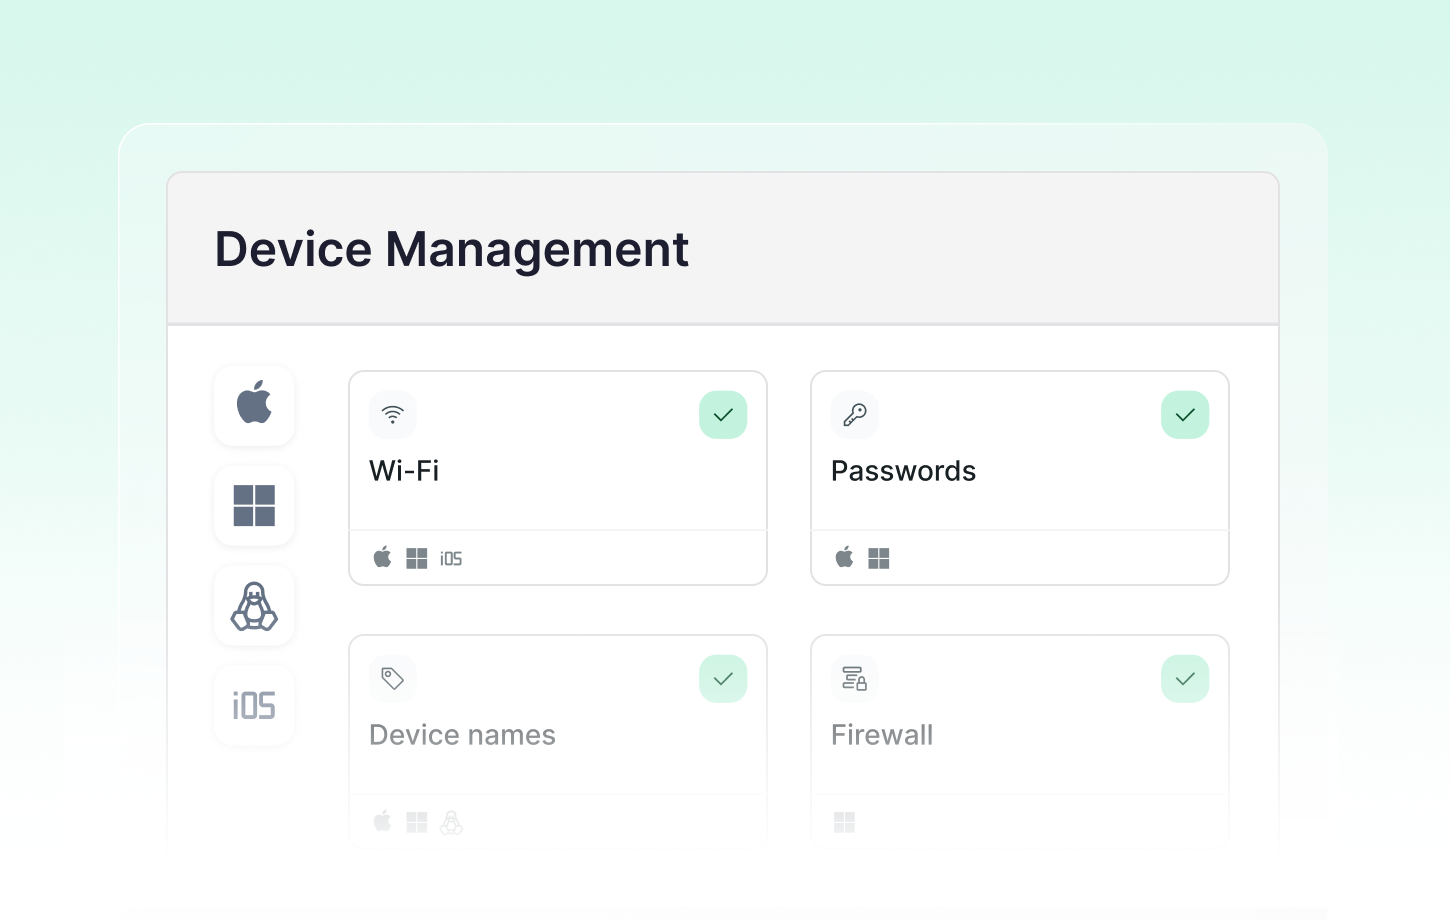The image size is (1450, 920).
Task: Open the Passwords card
Action: [x=903, y=470]
